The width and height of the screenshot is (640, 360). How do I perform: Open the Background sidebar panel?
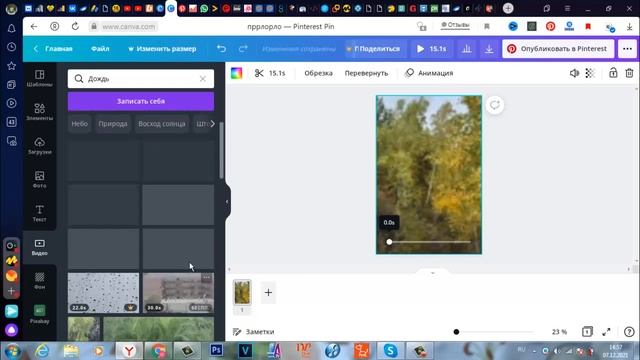40,281
